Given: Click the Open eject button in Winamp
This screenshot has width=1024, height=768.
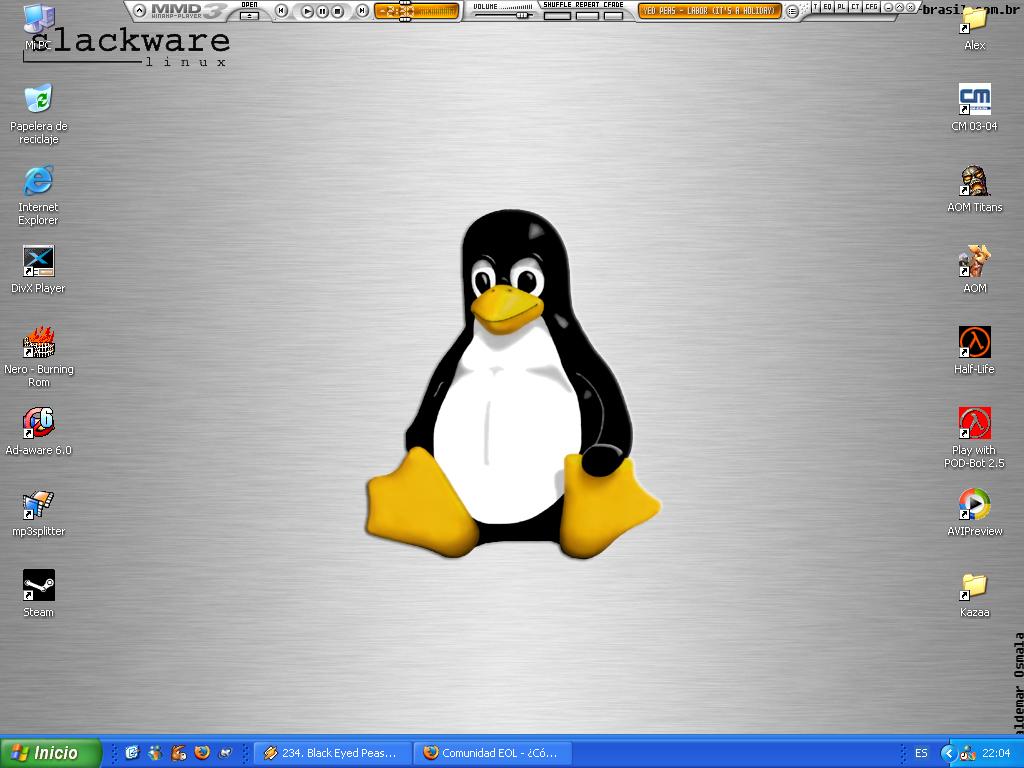Looking at the screenshot, I should click(x=250, y=15).
